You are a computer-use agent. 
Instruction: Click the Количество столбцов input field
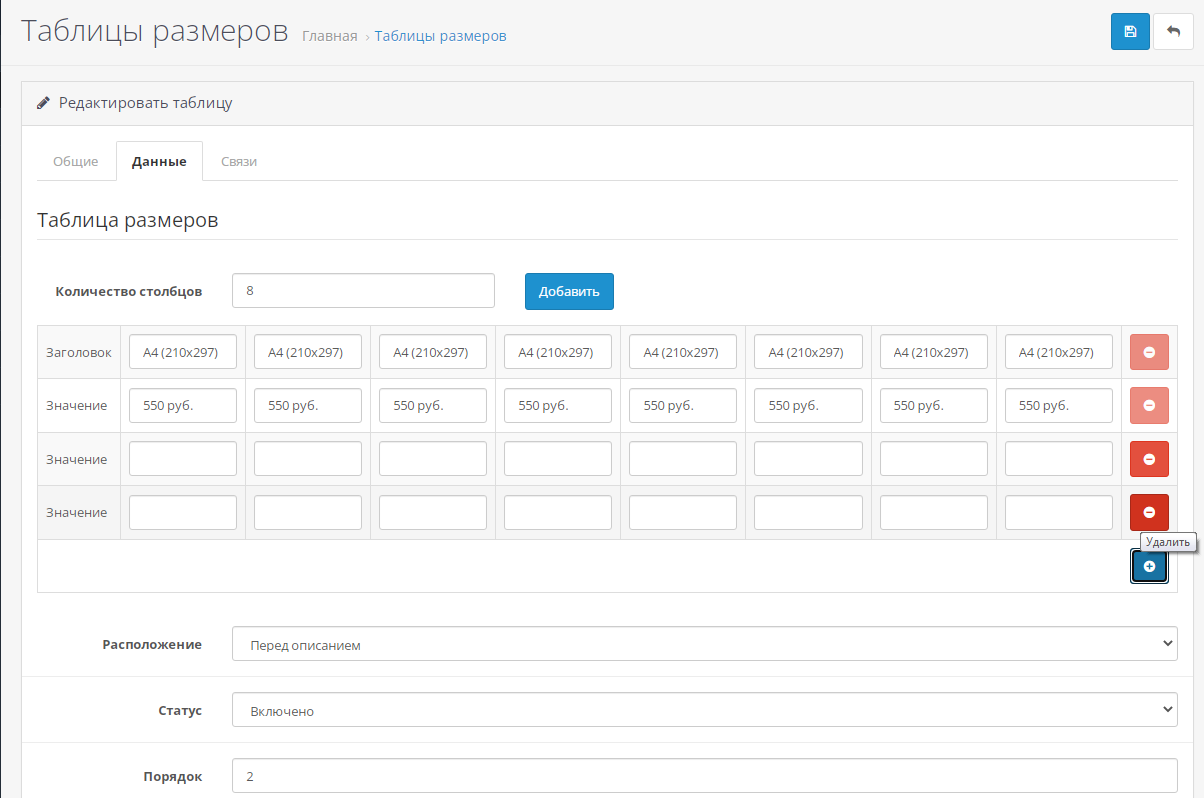(363, 291)
